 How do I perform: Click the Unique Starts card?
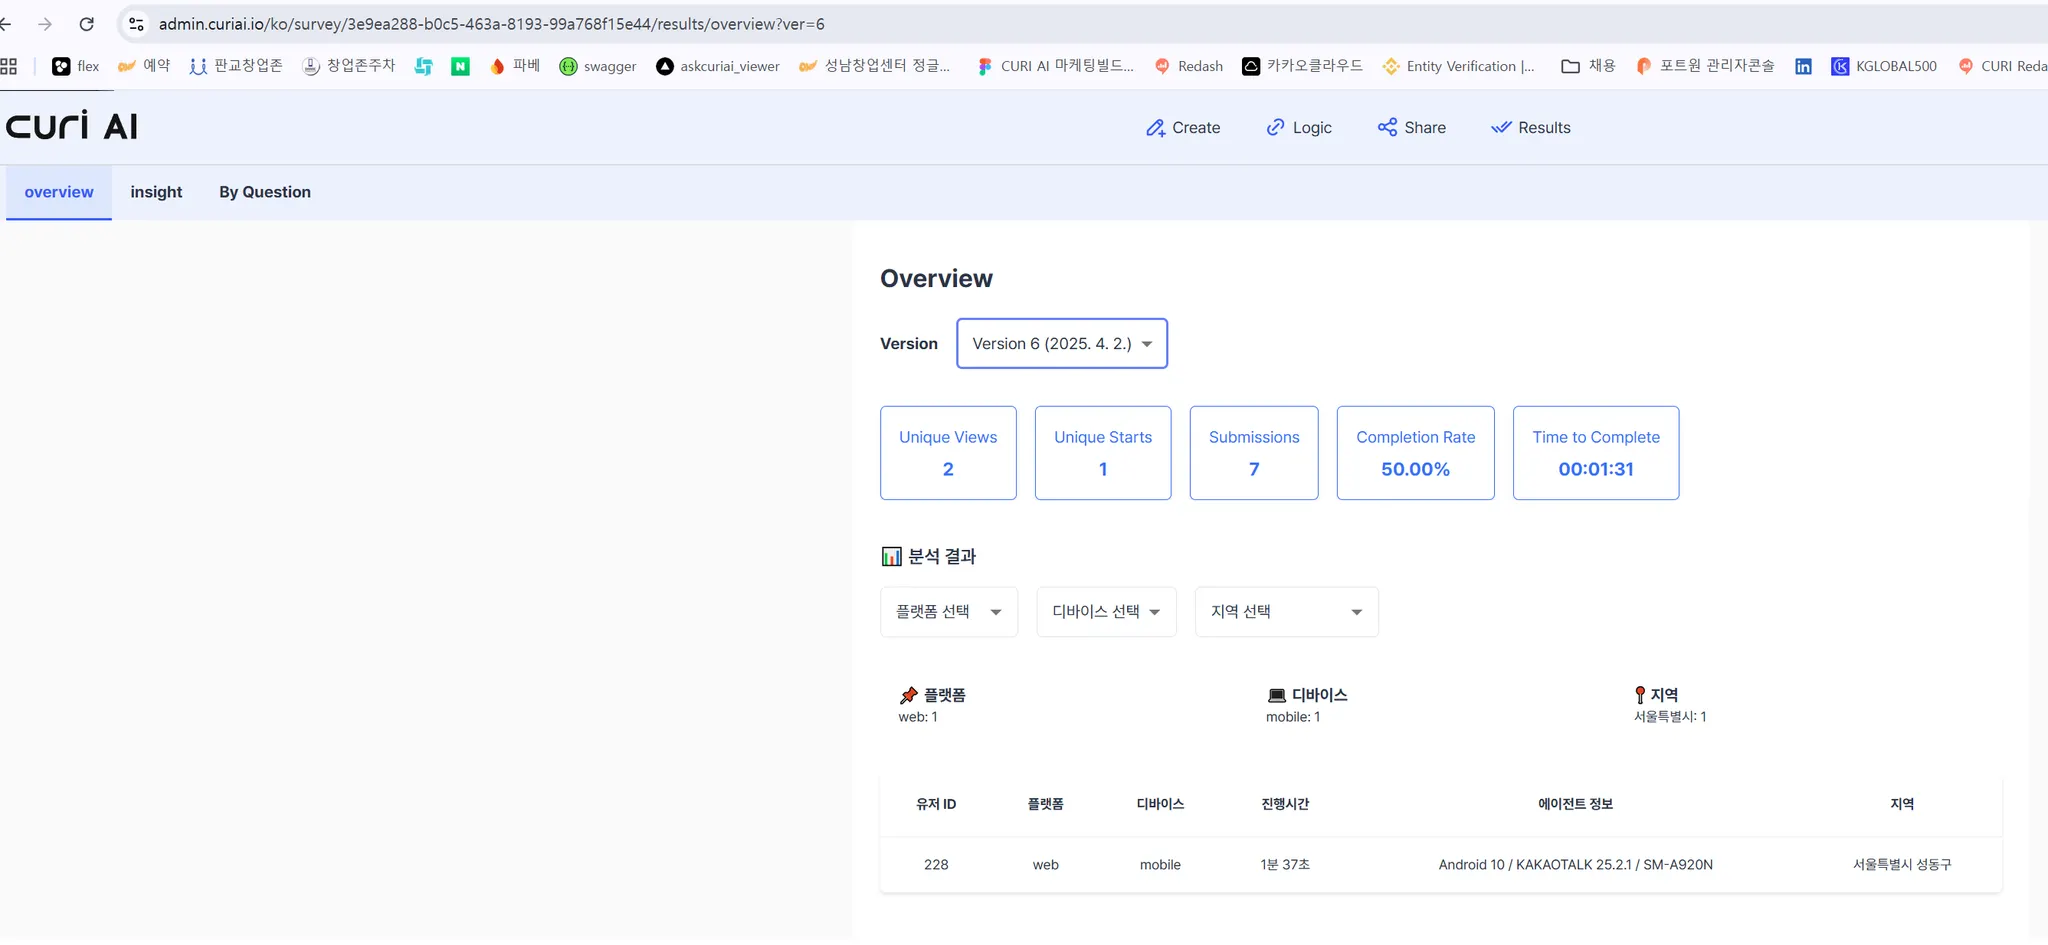pyautogui.click(x=1103, y=453)
